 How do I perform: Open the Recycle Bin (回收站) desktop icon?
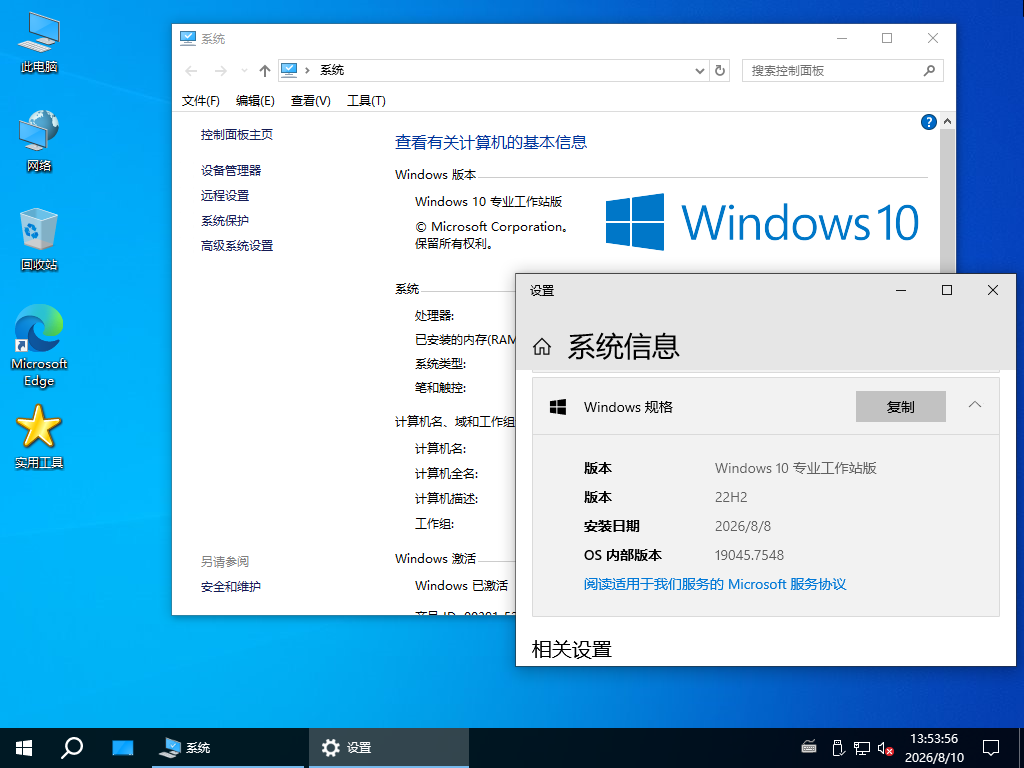coord(39,239)
